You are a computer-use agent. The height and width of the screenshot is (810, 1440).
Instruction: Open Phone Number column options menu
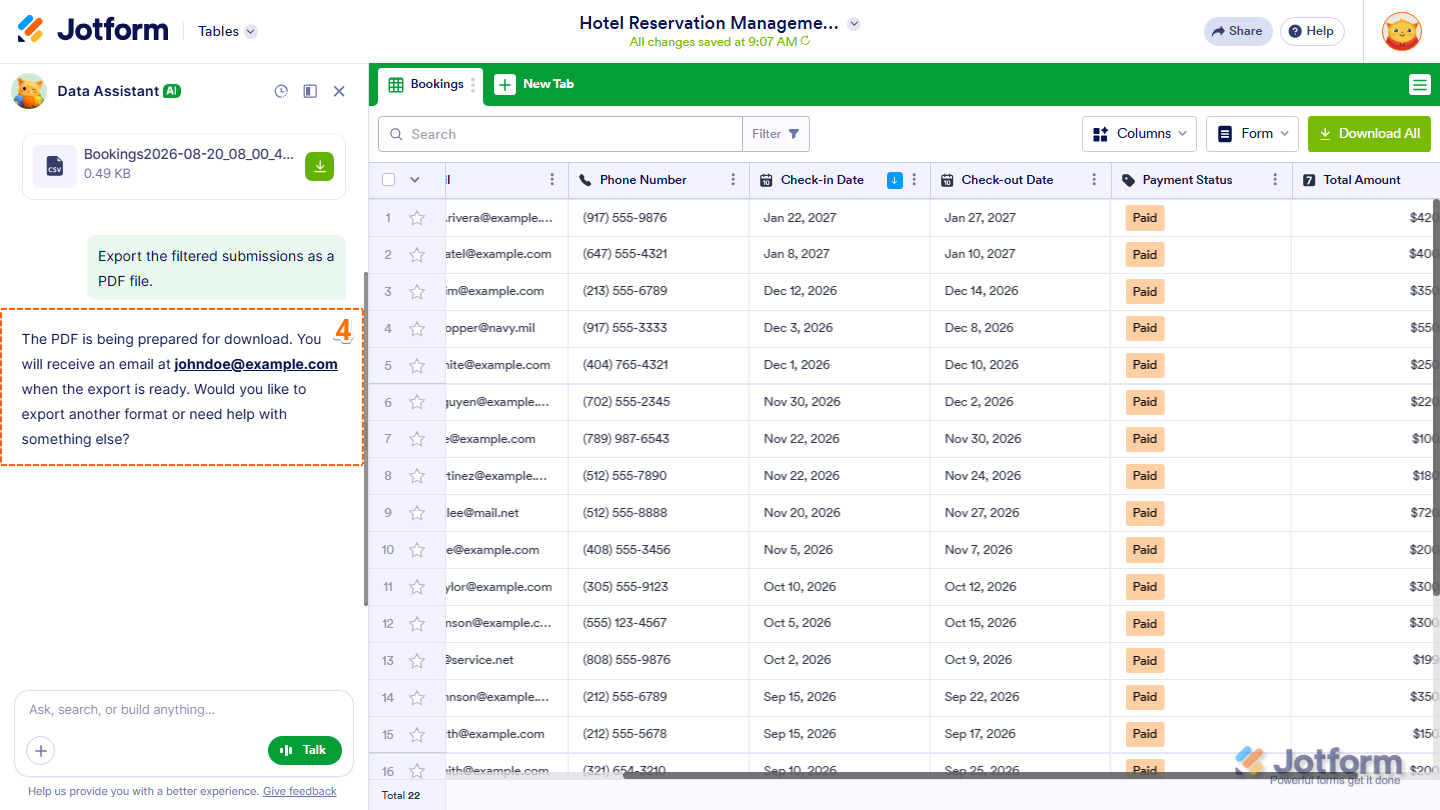(733, 180)
